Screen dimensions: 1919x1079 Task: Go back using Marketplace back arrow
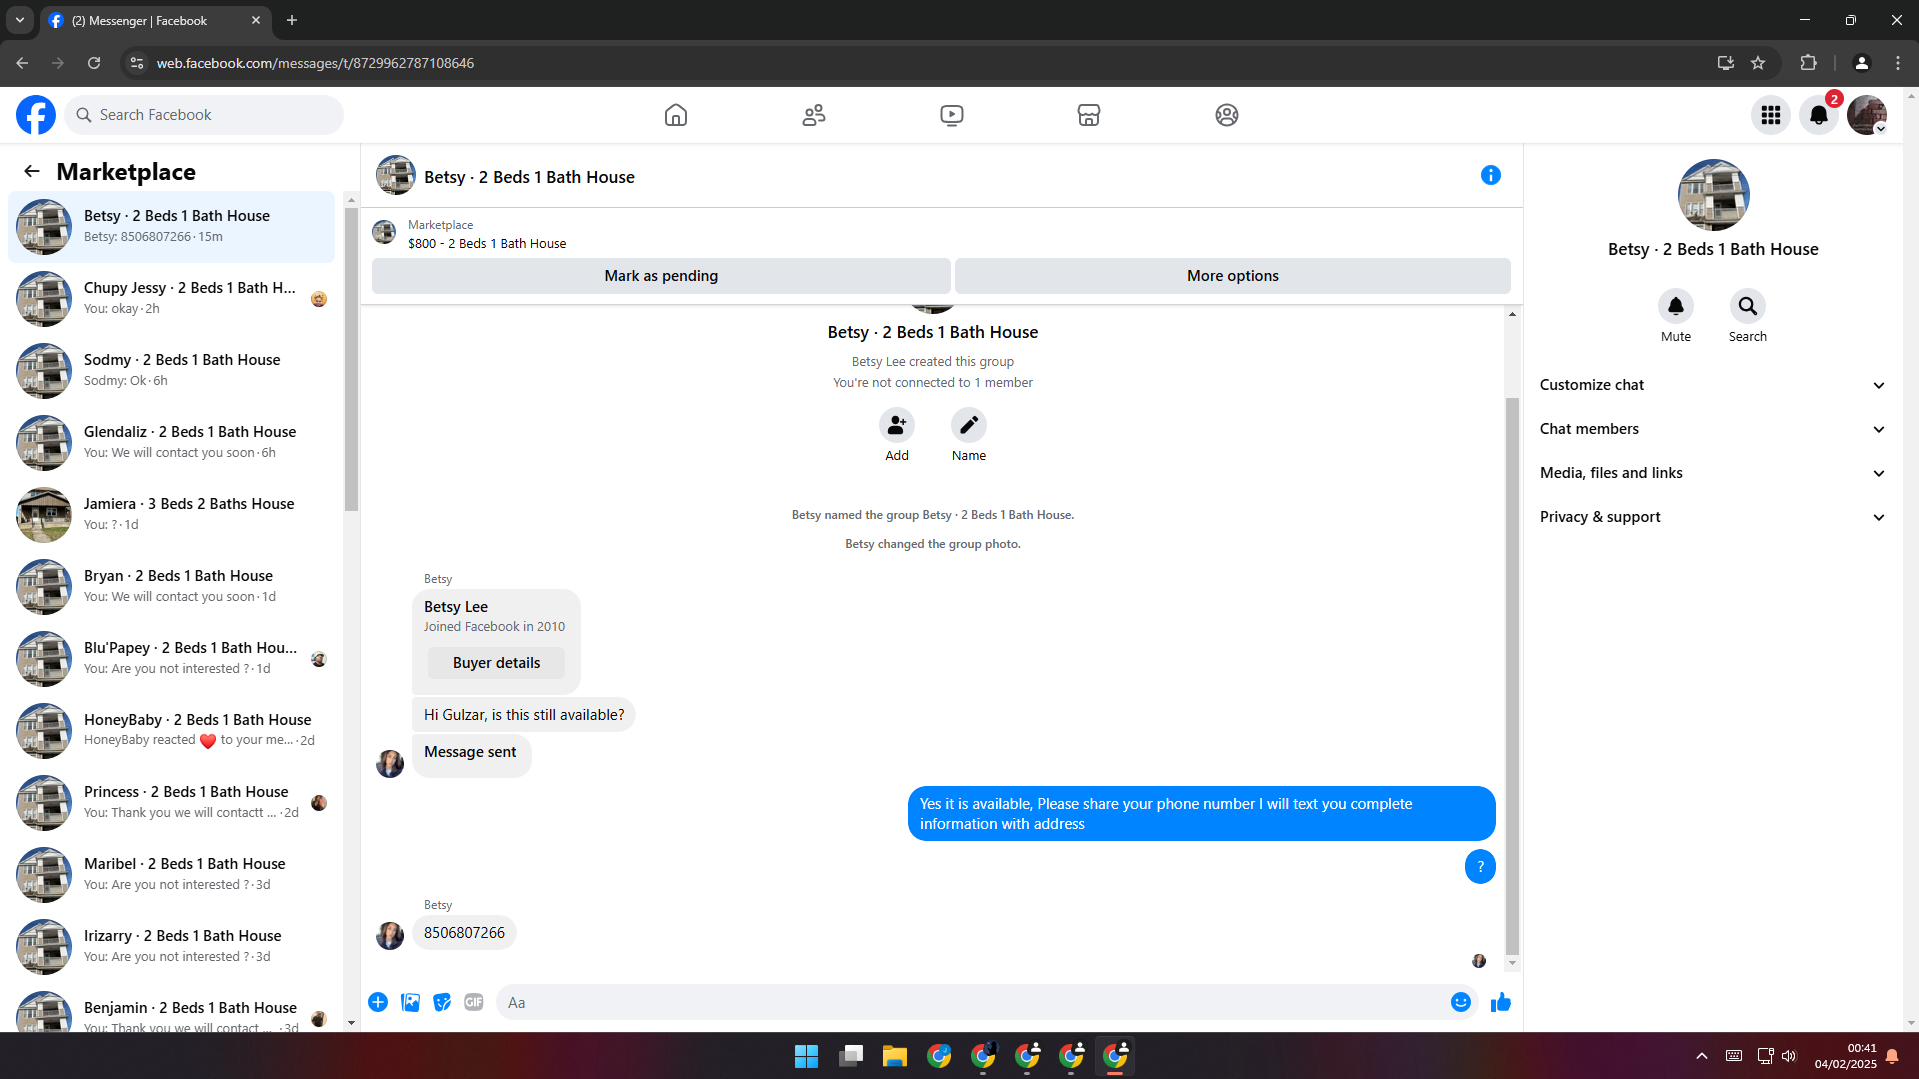32,171
